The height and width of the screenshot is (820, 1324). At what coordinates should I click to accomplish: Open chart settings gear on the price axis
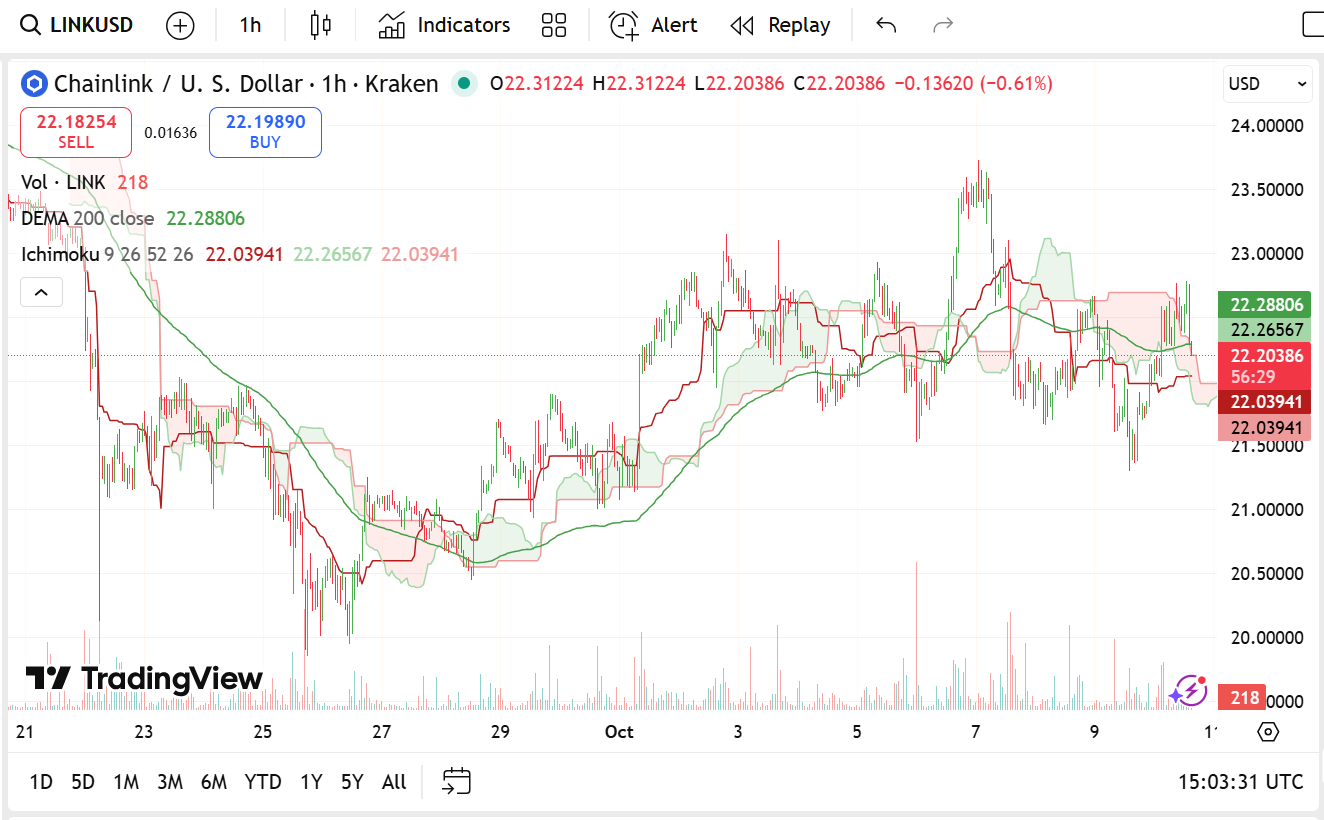1268,731
